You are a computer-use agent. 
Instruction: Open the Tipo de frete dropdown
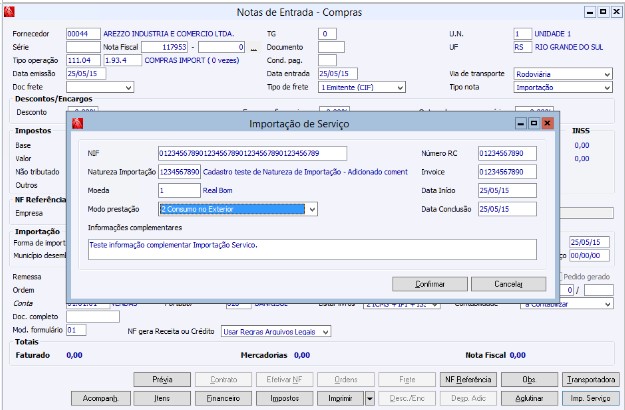click(x=400, y=87)
